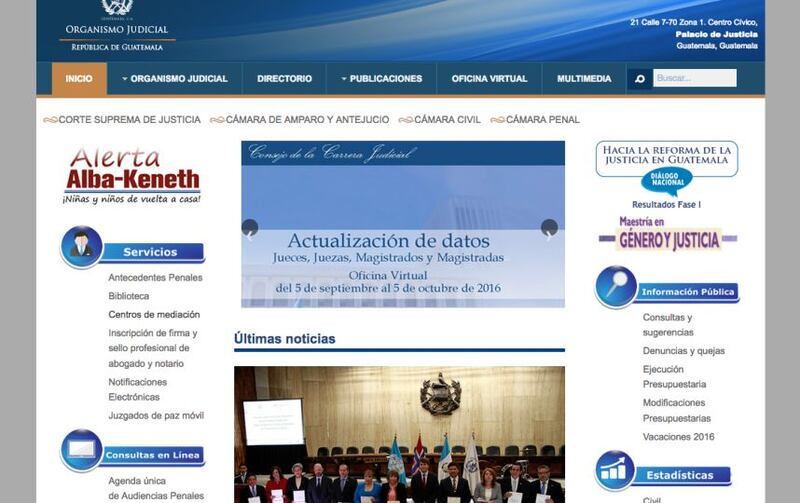The image size is (800, 503).
Task: Open Juzgados de paz móvil link
Action: (156, 415)
